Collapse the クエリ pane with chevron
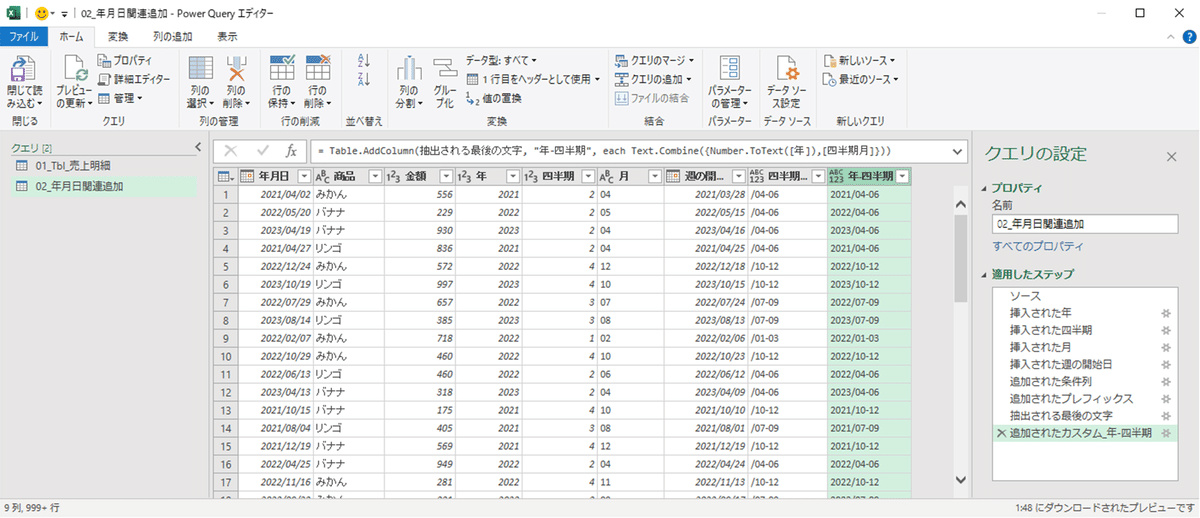This screenshot has width=1200, height=518. click(197, 148)
